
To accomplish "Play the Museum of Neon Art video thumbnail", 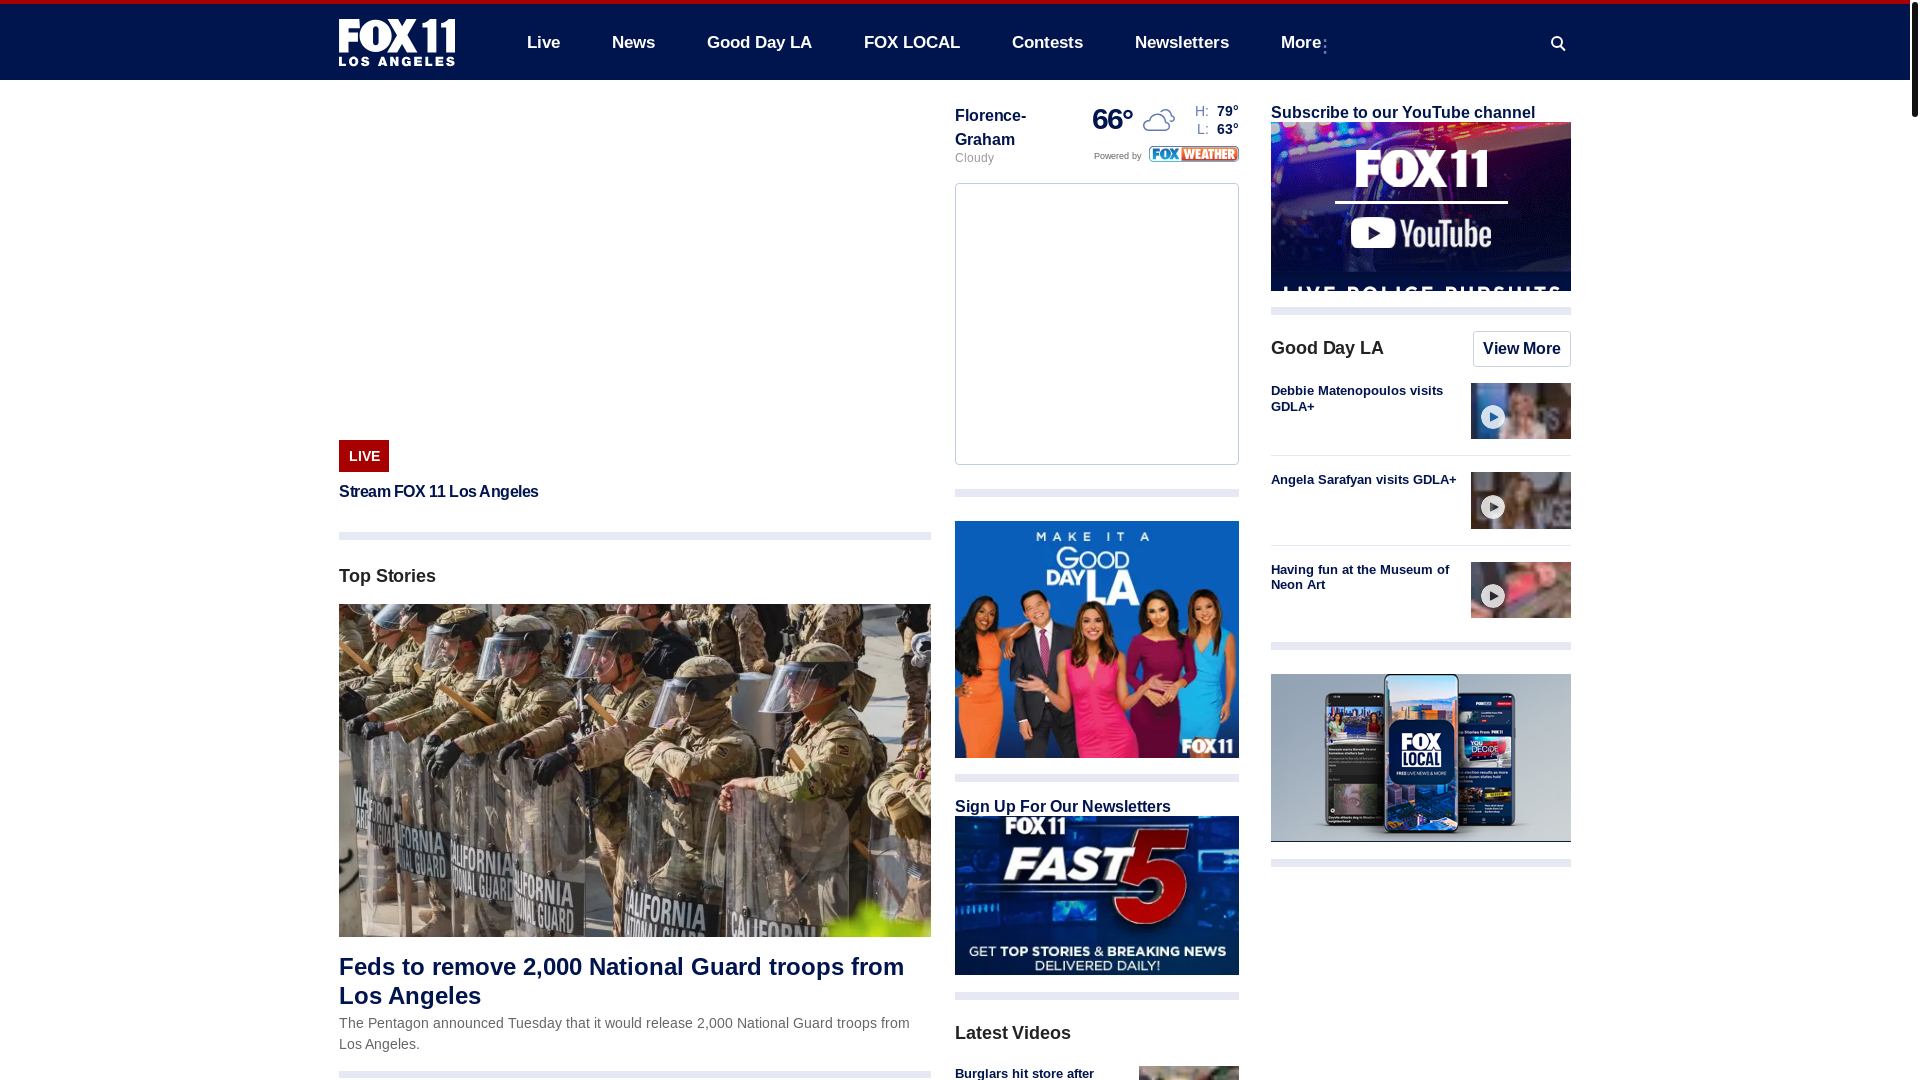I will pos(1520,590).
